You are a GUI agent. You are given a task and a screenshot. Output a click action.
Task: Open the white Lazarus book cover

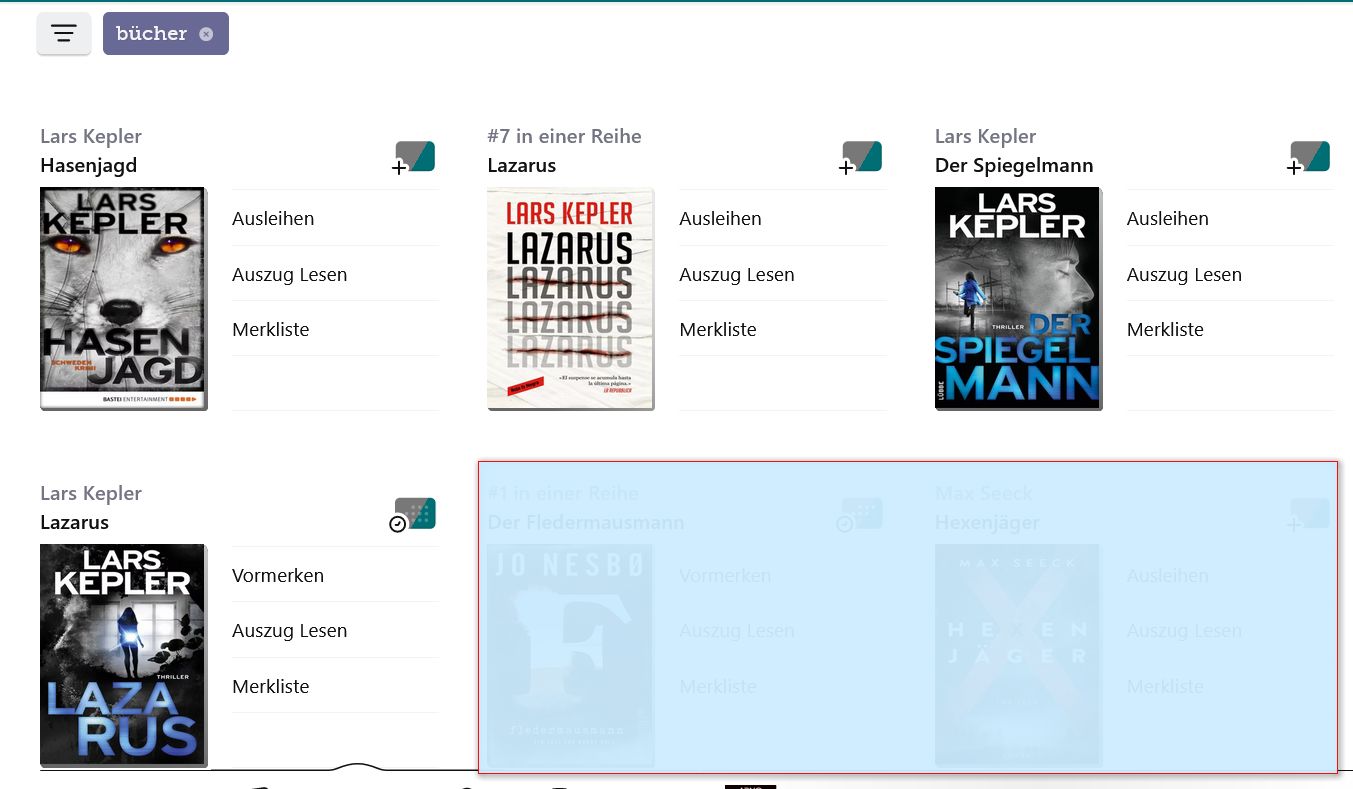570,298
